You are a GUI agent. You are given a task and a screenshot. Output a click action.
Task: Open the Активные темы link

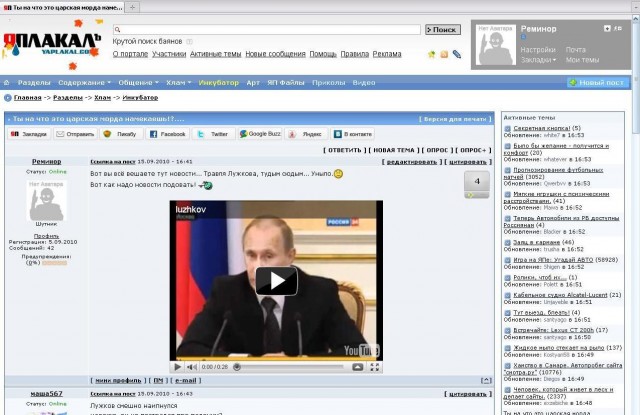(x=216, y=54)
